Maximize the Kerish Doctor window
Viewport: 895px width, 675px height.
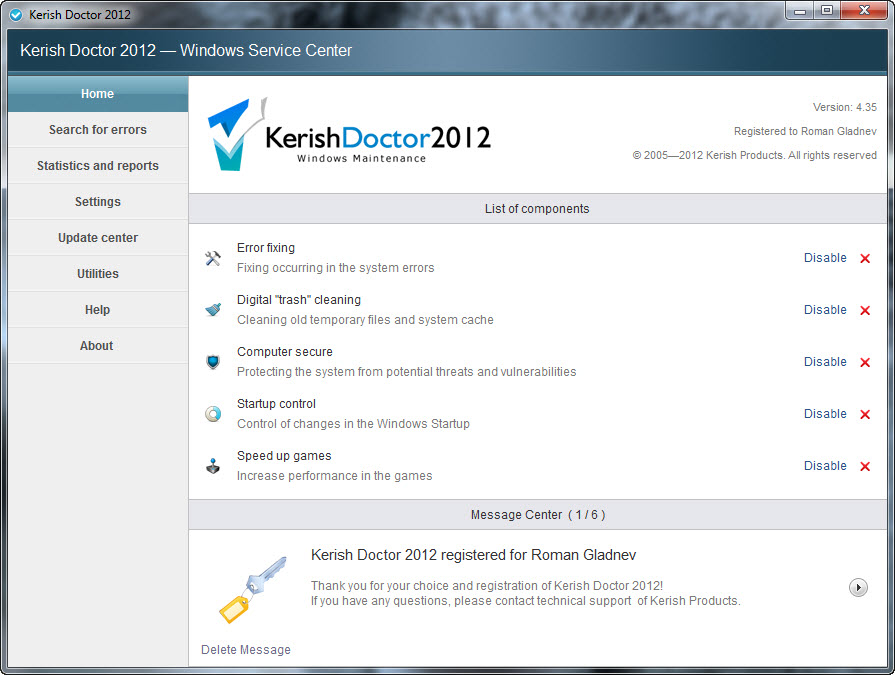click(827, 11)
